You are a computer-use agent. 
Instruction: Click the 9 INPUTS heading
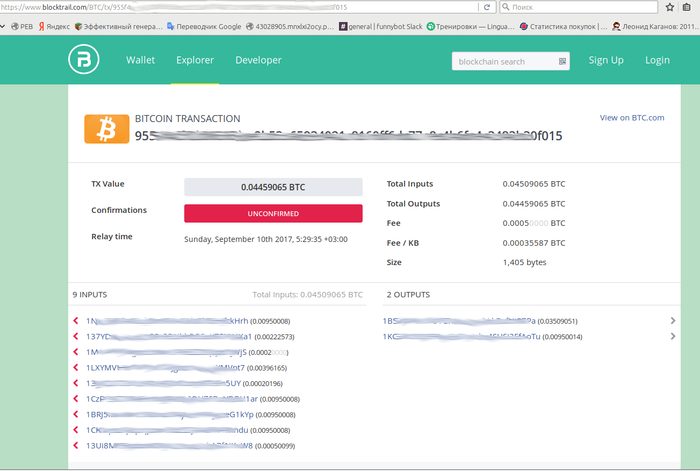click(90, 295)
